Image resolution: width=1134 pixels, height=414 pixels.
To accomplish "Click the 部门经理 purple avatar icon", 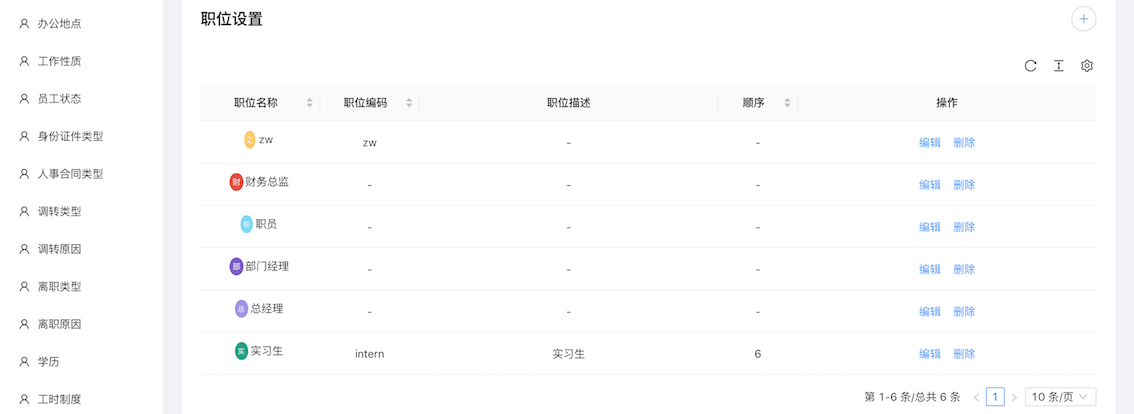I will [236, 266].
